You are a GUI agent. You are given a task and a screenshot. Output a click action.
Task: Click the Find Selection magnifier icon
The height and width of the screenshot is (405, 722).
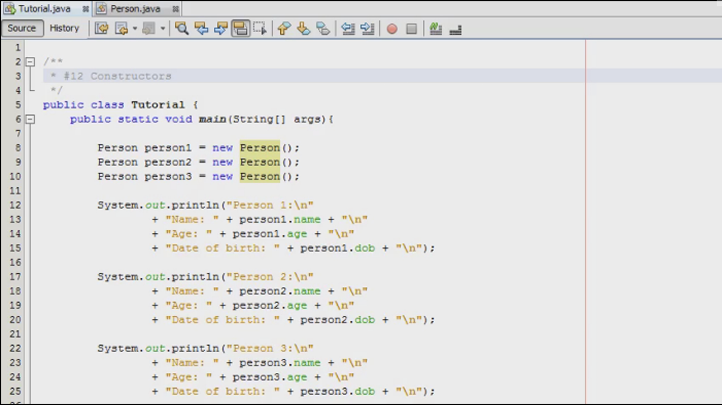[181, 29]
